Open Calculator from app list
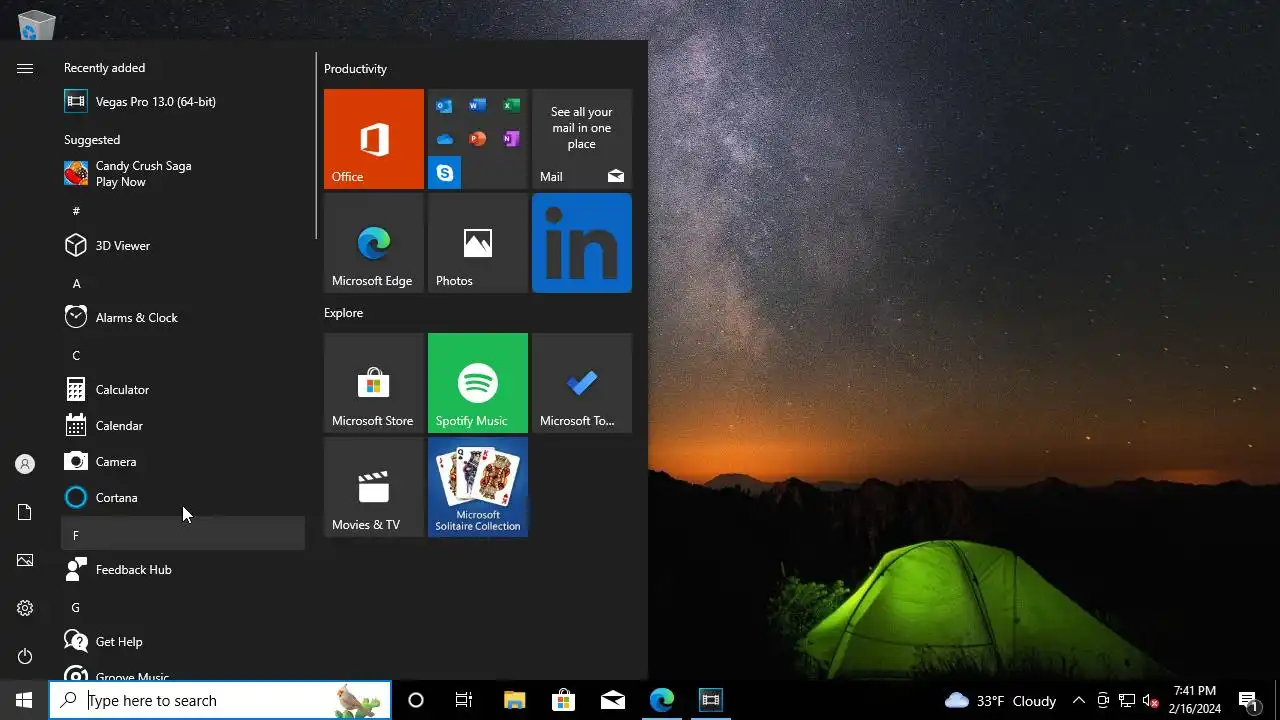Screen dimensions: 1280x720 pyautogui.click(x=183, y=389)
